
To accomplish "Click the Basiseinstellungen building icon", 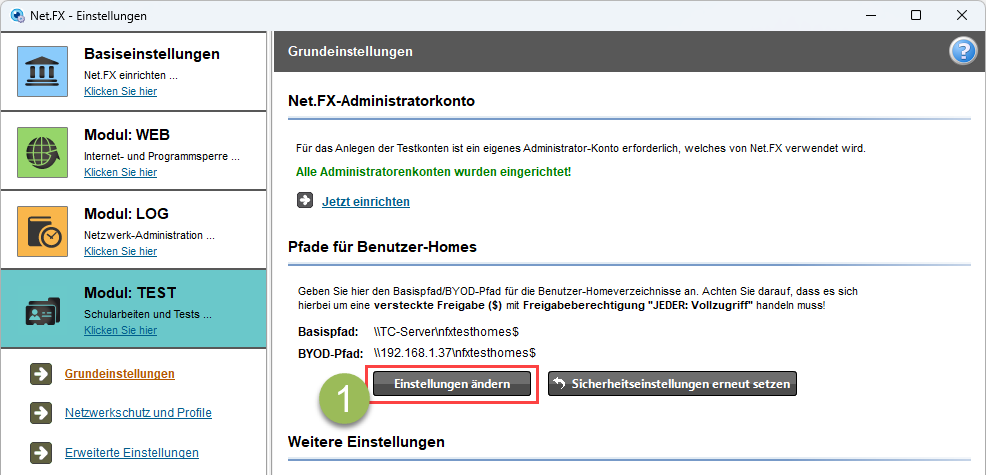I will [x=42, y=71].
